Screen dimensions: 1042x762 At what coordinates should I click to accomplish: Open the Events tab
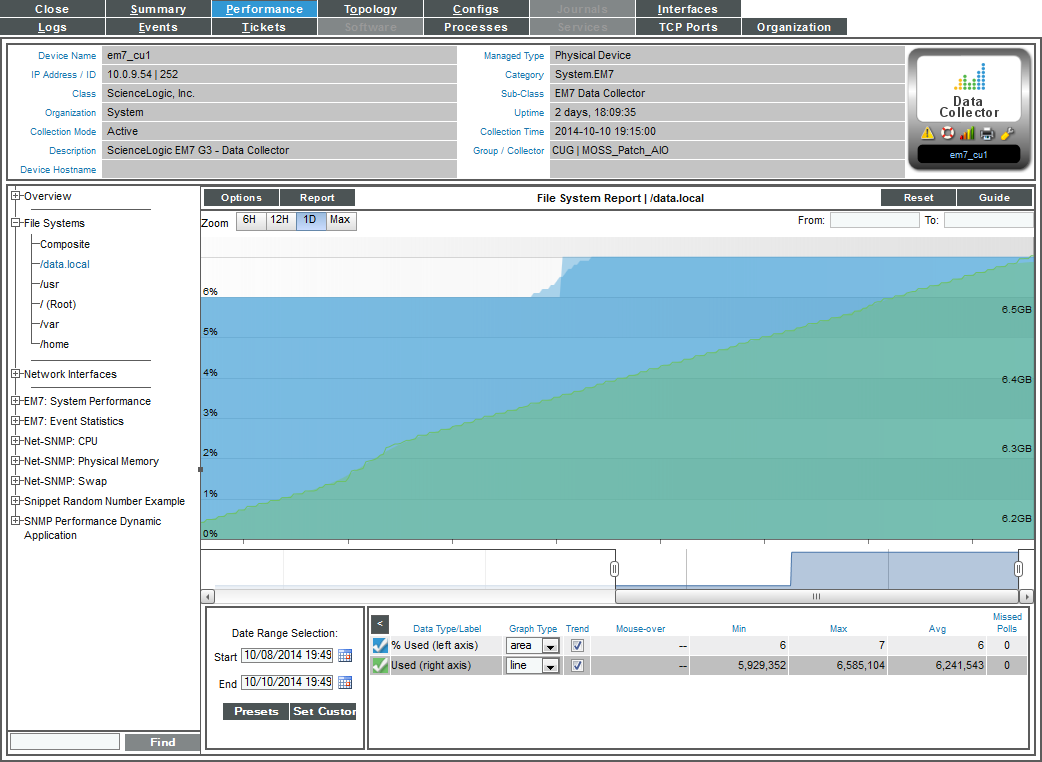[x=158, y=27]
